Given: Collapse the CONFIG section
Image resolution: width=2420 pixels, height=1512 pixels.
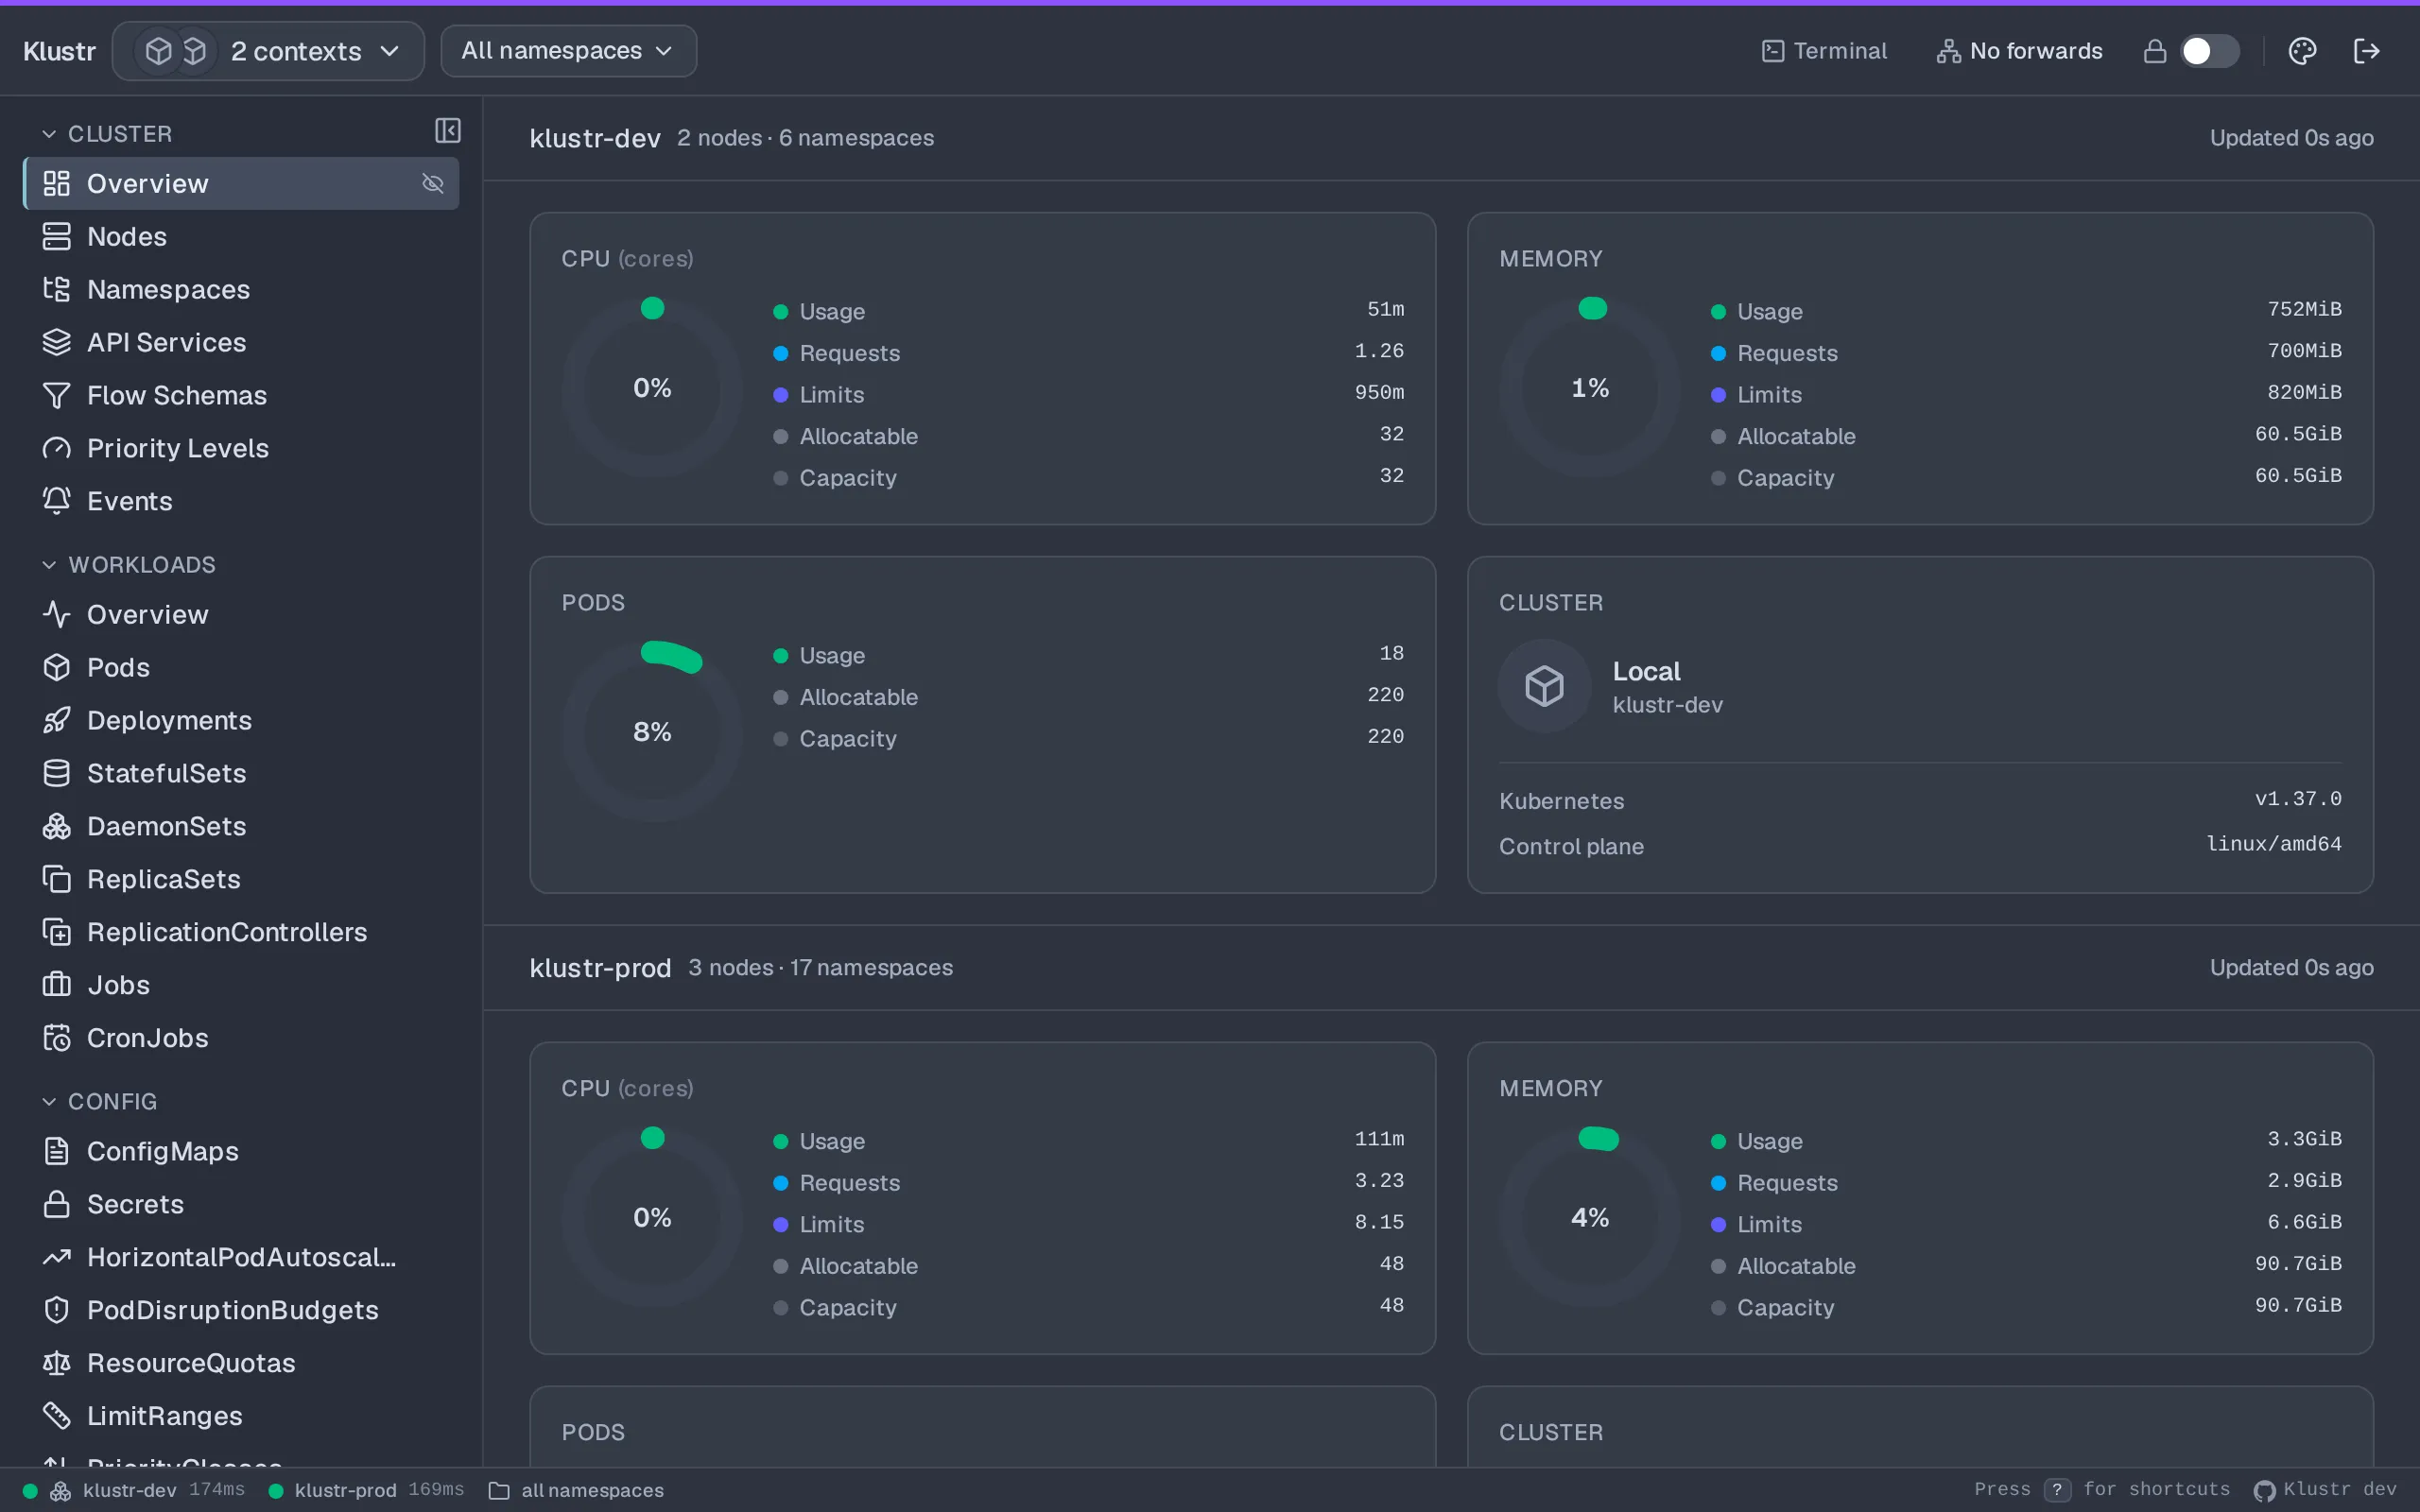Looking at the screenshot, I should click(99, 1101).
